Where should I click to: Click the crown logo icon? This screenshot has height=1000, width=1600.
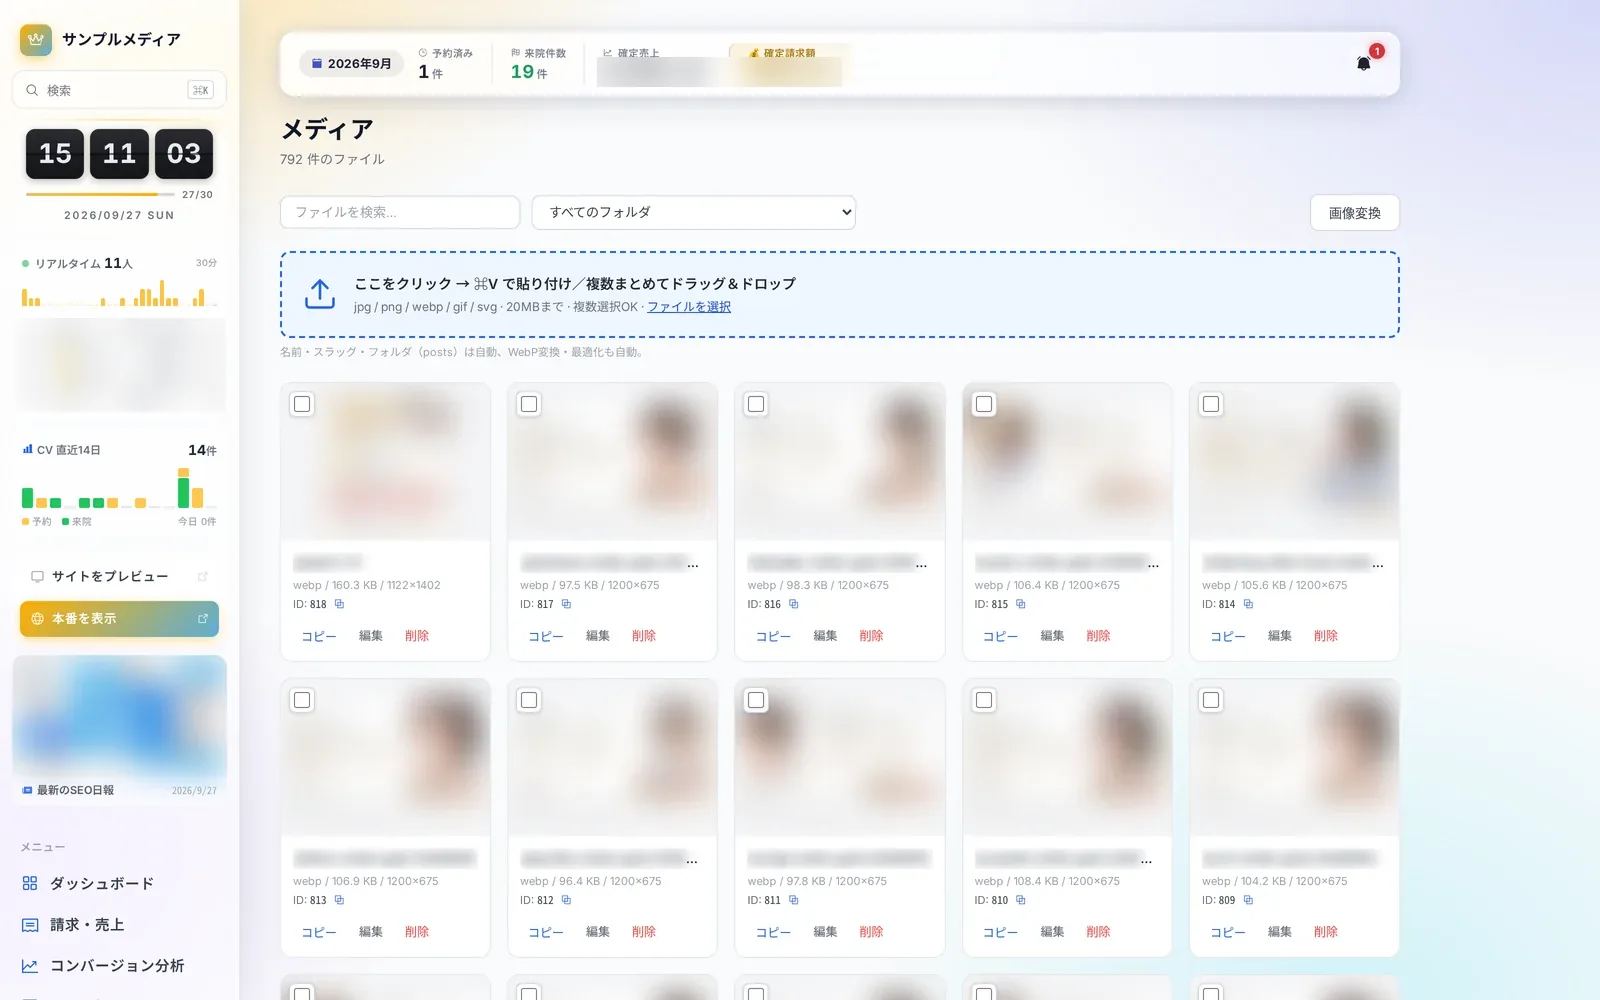pos(36,40)
